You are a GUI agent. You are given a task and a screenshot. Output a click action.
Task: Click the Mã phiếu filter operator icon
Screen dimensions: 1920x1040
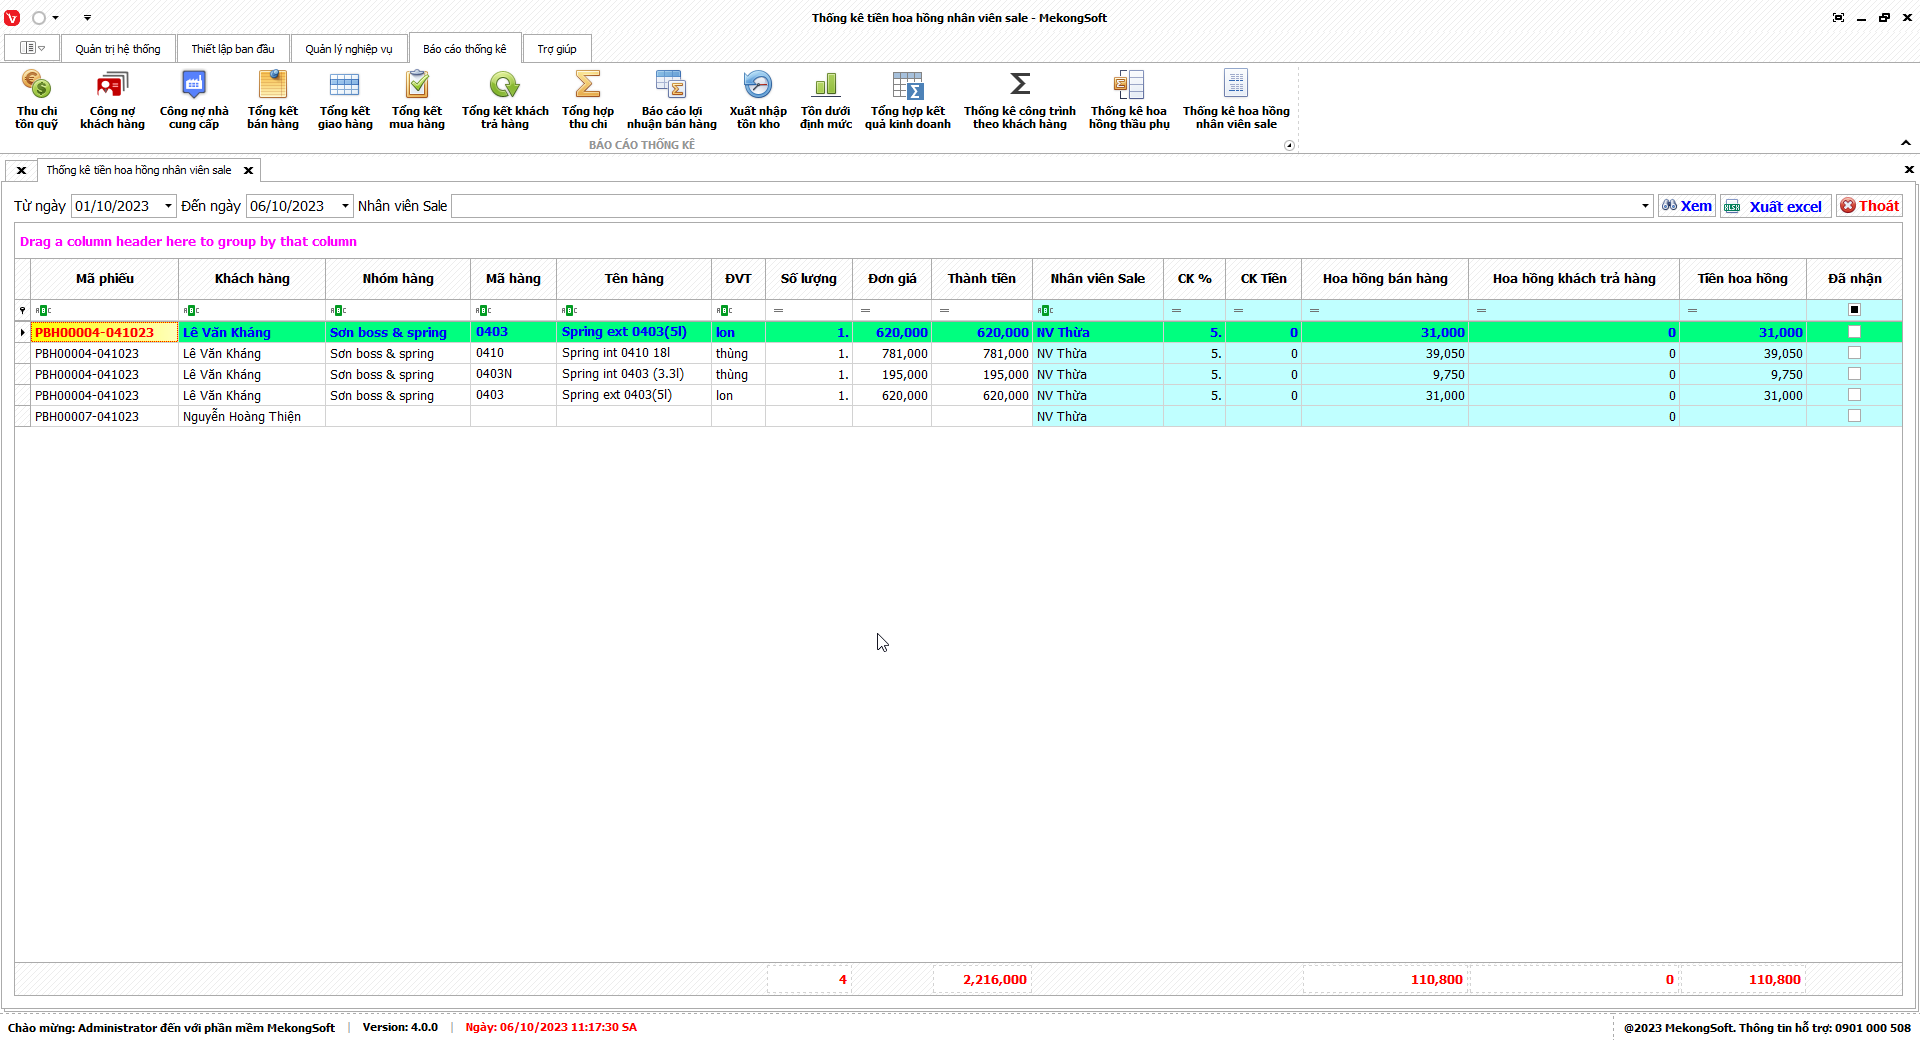pyautogui.click(x=43, y=311)
